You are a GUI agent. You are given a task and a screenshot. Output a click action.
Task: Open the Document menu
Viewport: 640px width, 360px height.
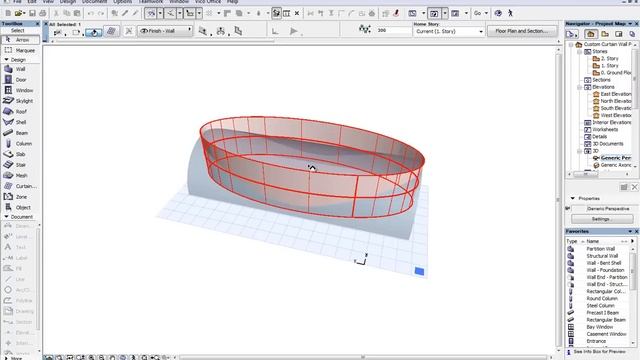click(94, 2)
